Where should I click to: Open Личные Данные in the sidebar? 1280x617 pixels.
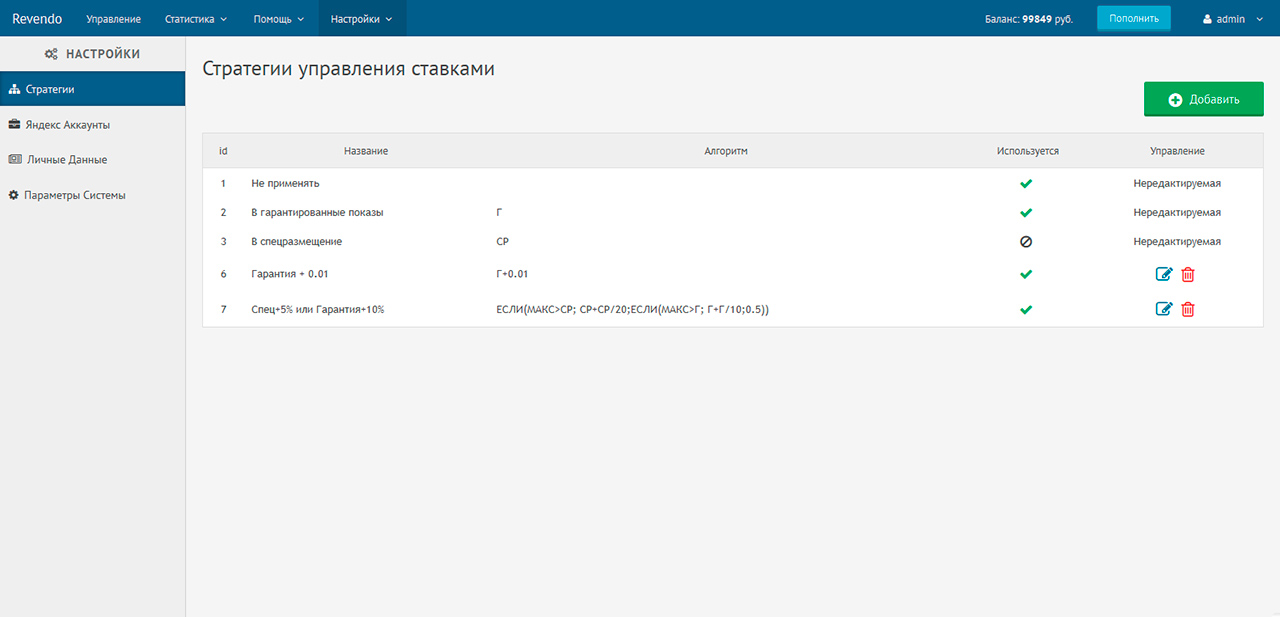click(92, 159)
